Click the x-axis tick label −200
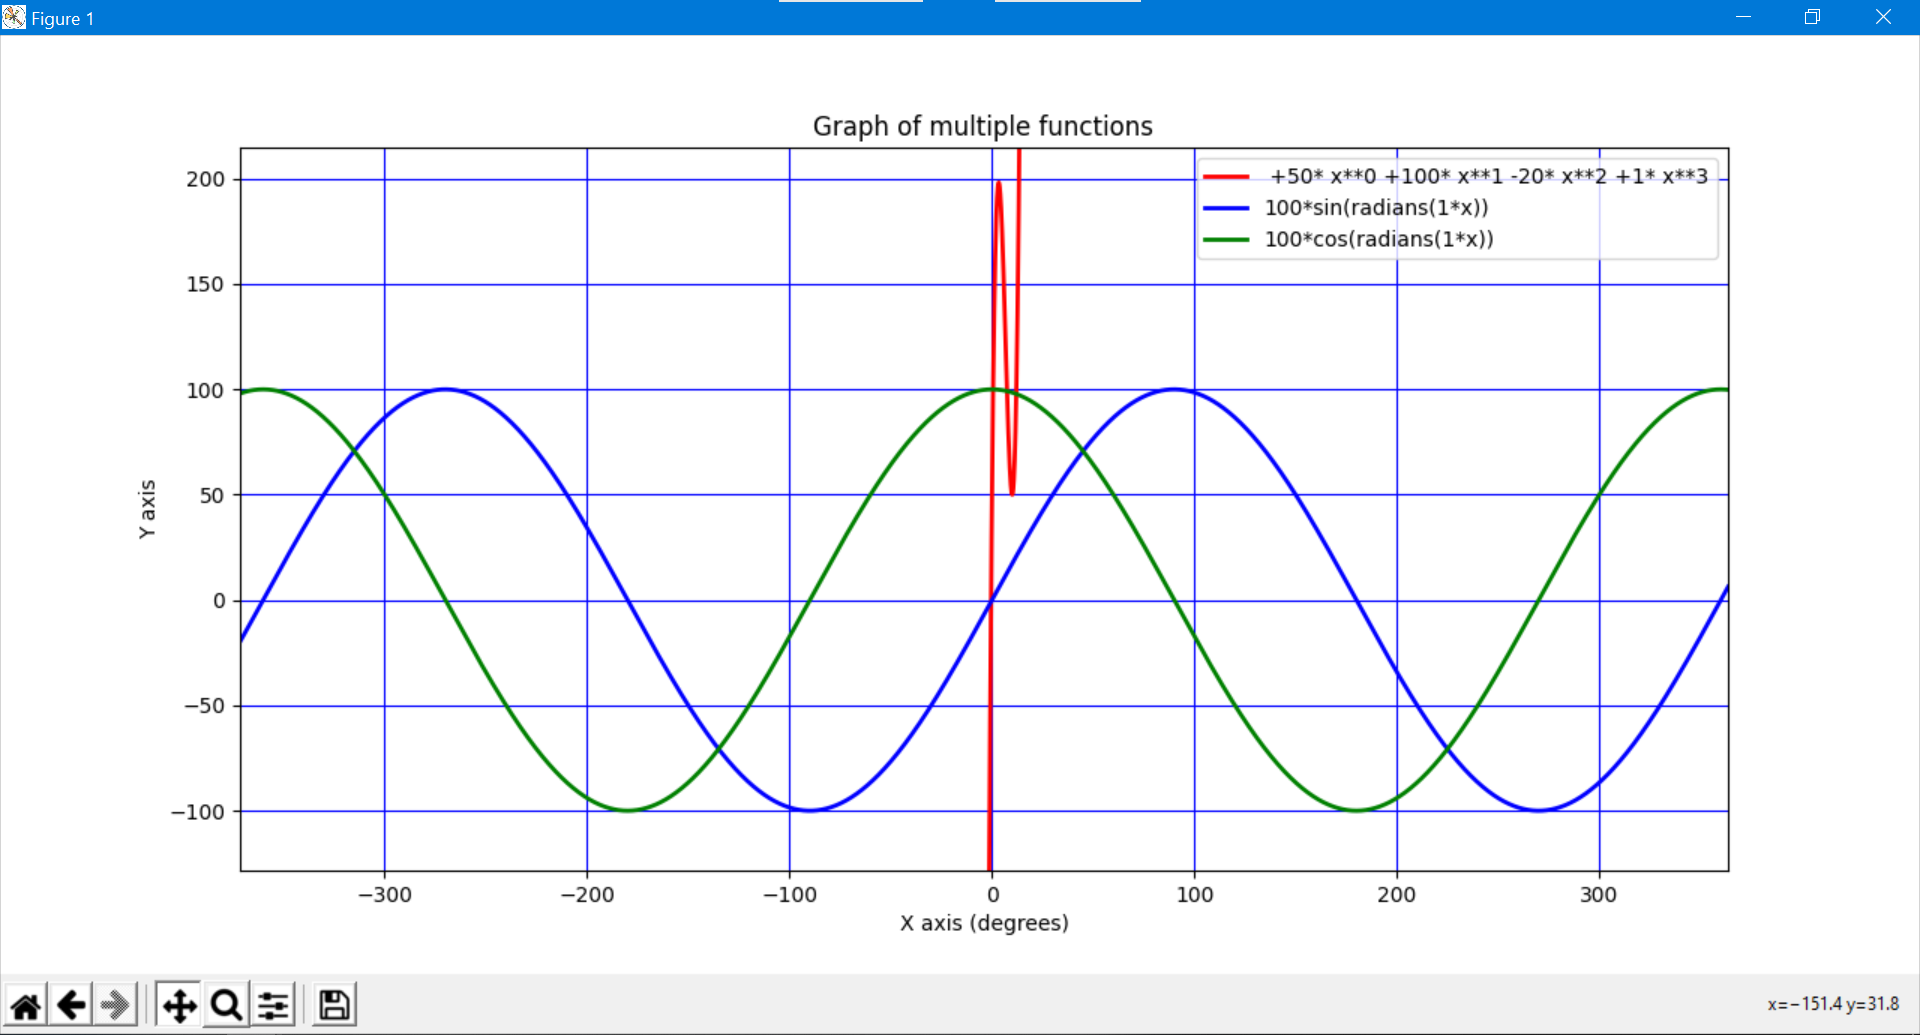Viewport: 1920px width, 1035px height. click(x=587, y=895)
